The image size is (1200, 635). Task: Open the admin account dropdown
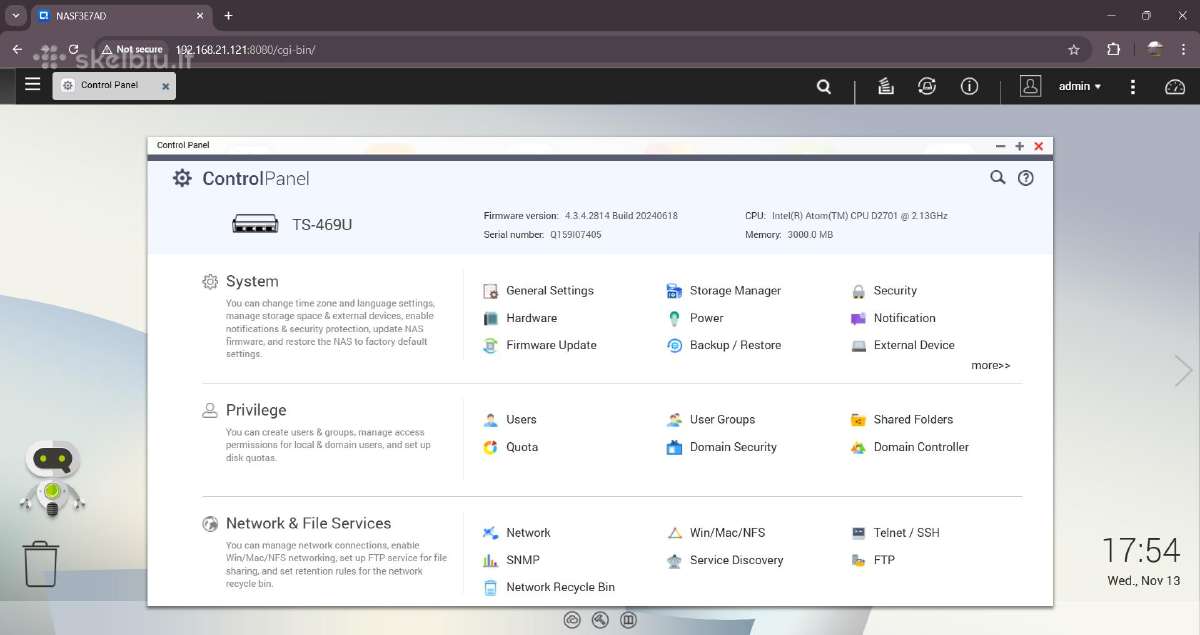(1080, 86)
